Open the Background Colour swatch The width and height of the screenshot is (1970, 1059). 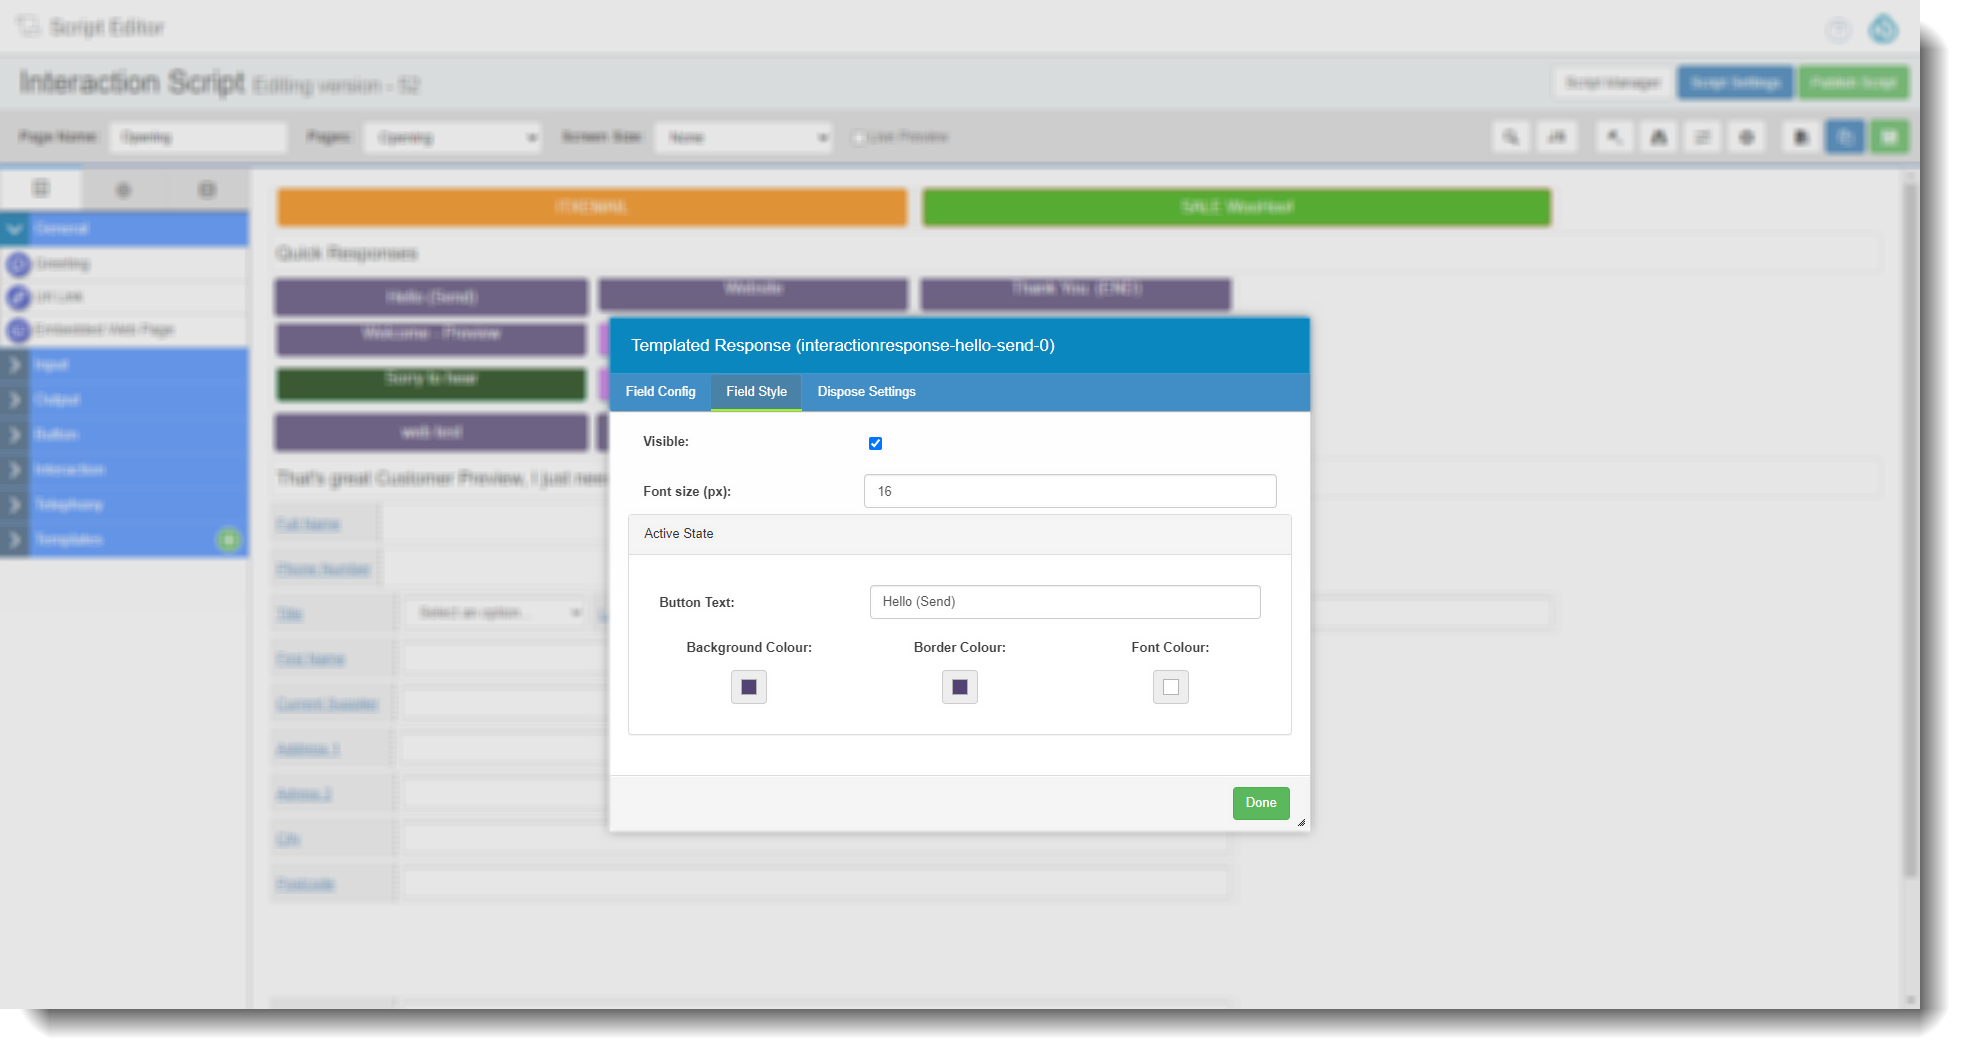click(x=749, y=687)
